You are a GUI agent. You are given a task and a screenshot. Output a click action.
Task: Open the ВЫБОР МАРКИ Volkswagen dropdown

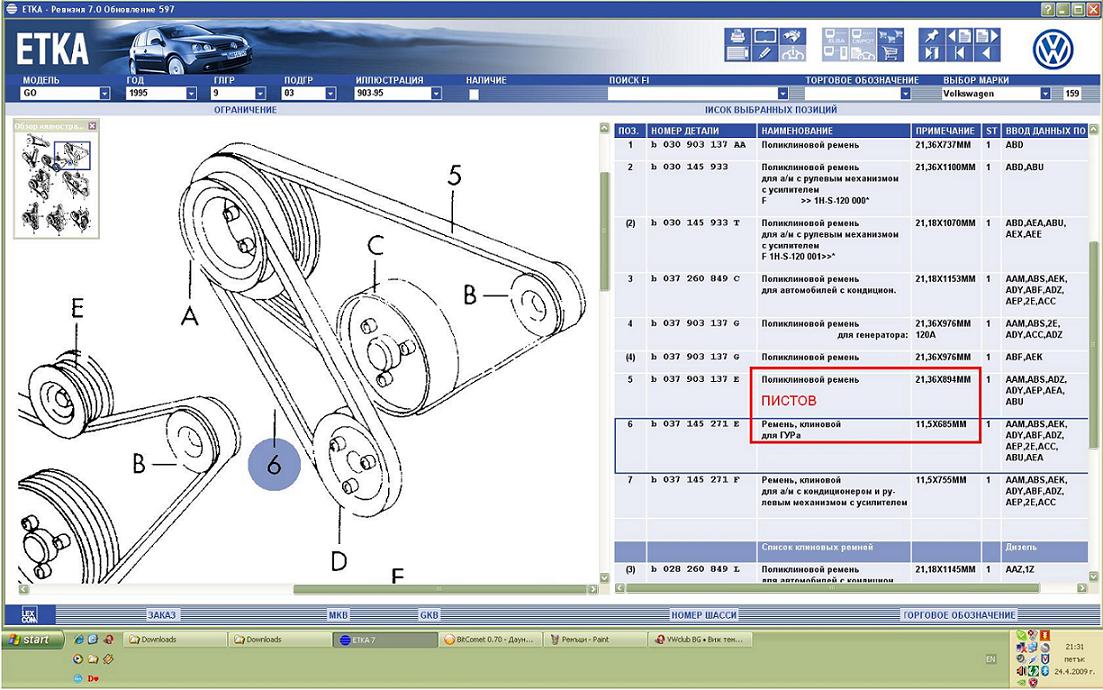pyautogui.click(x=1045, y=94)
